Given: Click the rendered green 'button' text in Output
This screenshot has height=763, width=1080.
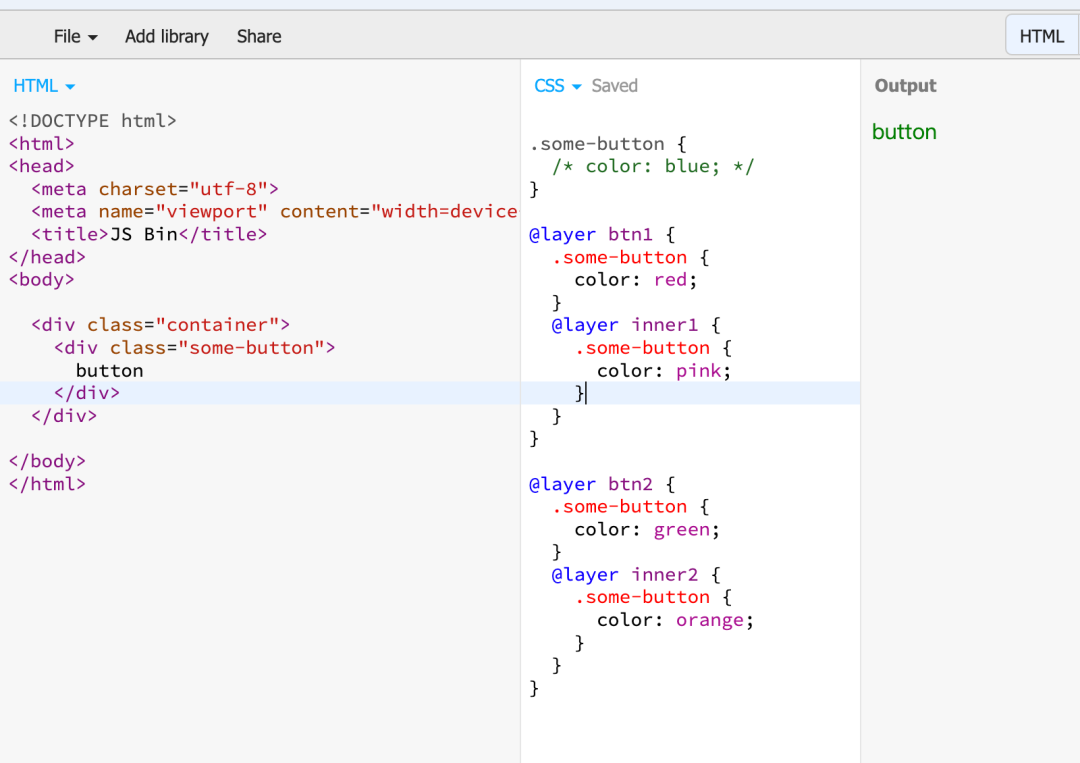Looking at the screenshot, I should point(904,132).
